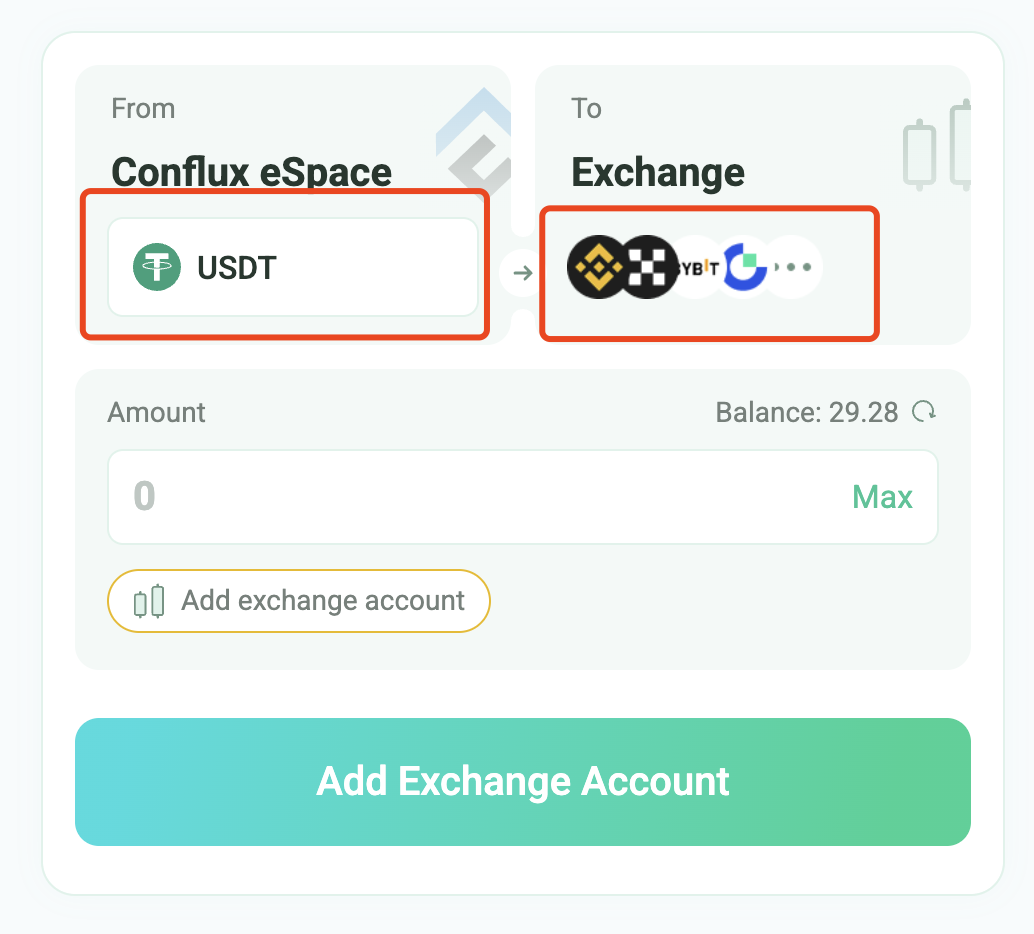
Task: Click the Amount label
Action: (156, 412)
